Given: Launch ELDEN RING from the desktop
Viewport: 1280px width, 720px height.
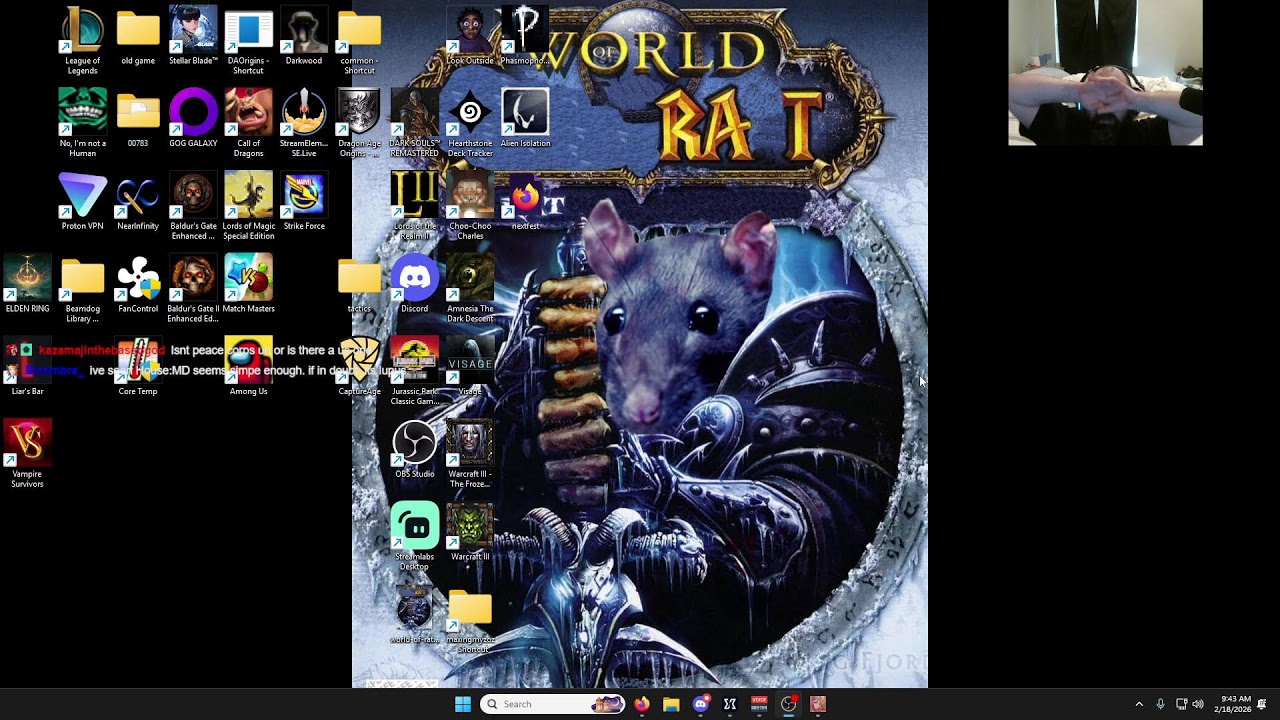Looking at the screenshot, I should tap(28, 284).
